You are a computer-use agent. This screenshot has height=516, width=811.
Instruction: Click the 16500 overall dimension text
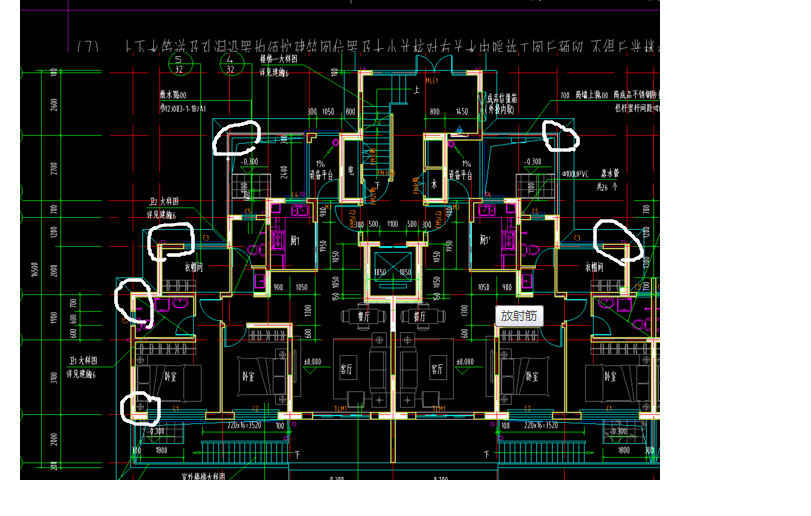[x=35, y=269]
